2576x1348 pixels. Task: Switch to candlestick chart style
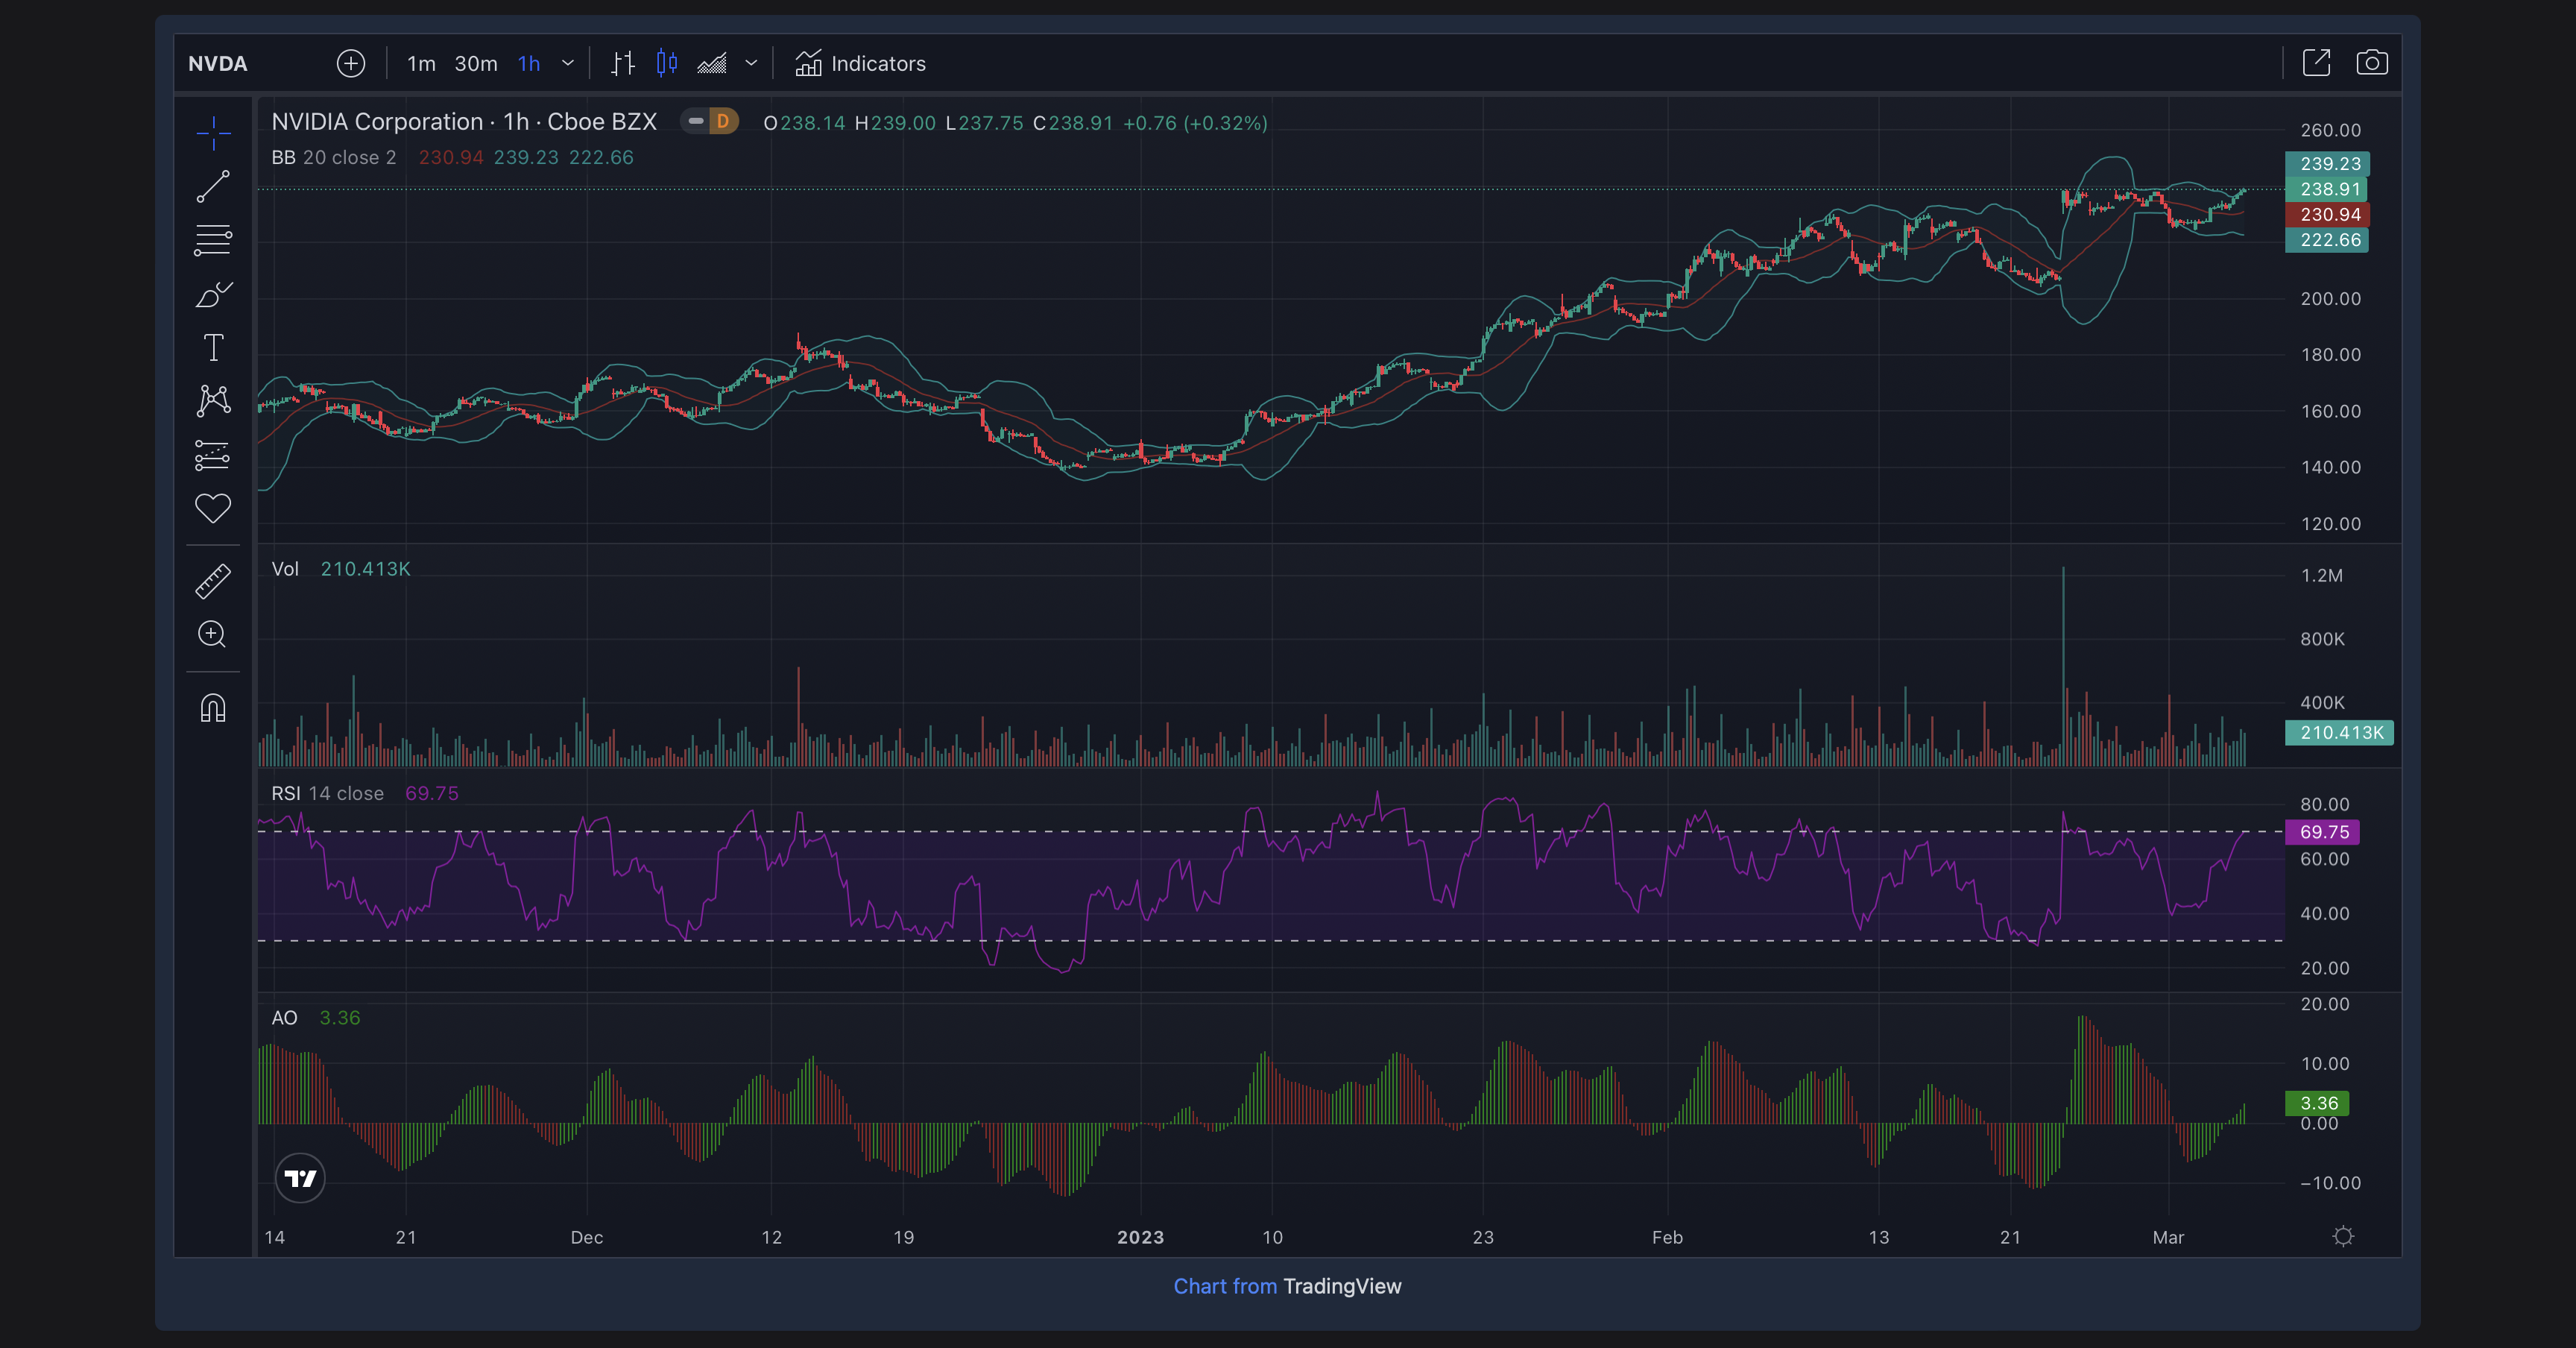tap(667, 64)
